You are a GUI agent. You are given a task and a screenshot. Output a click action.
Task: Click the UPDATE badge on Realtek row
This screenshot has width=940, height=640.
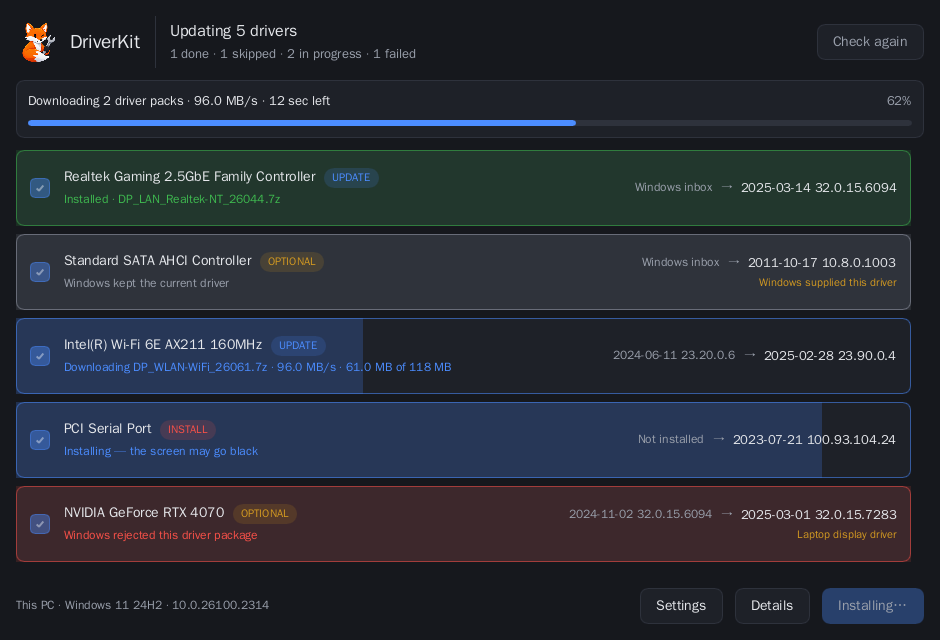coord(351,178)
